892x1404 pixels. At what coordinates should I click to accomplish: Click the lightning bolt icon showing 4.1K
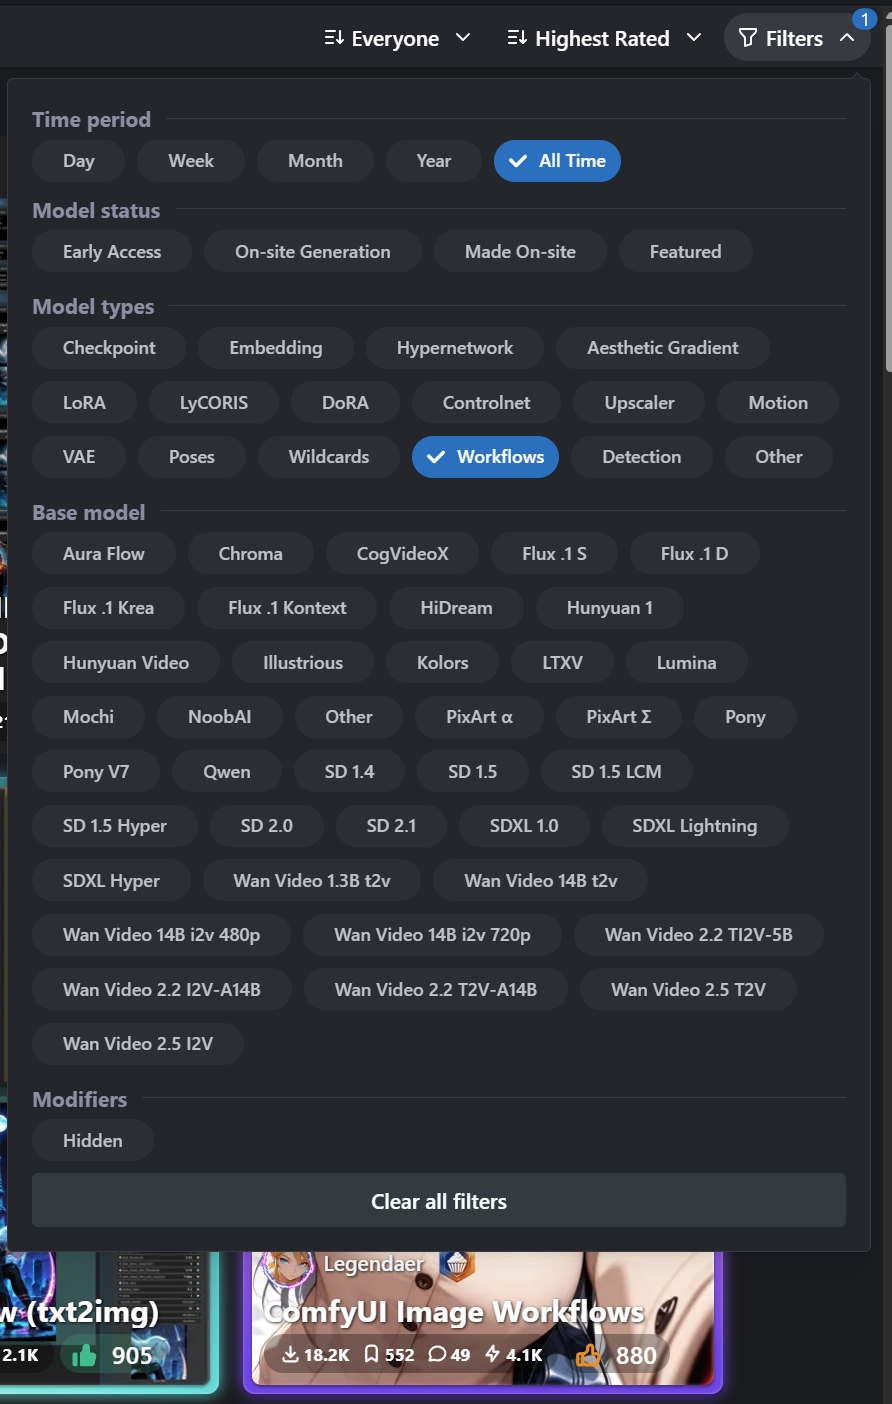tap(492, 1355)
